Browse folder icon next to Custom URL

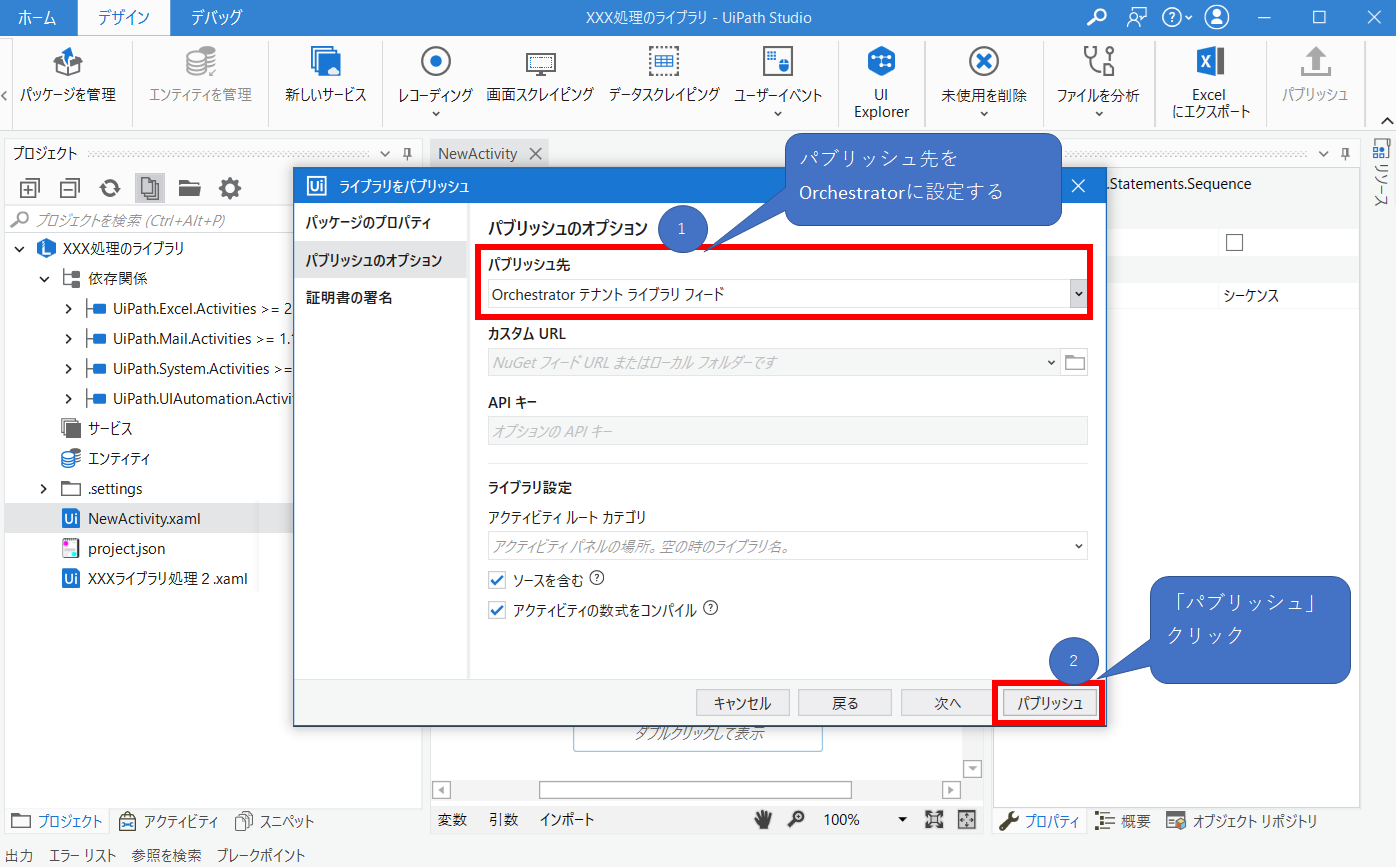[1074, 362]
